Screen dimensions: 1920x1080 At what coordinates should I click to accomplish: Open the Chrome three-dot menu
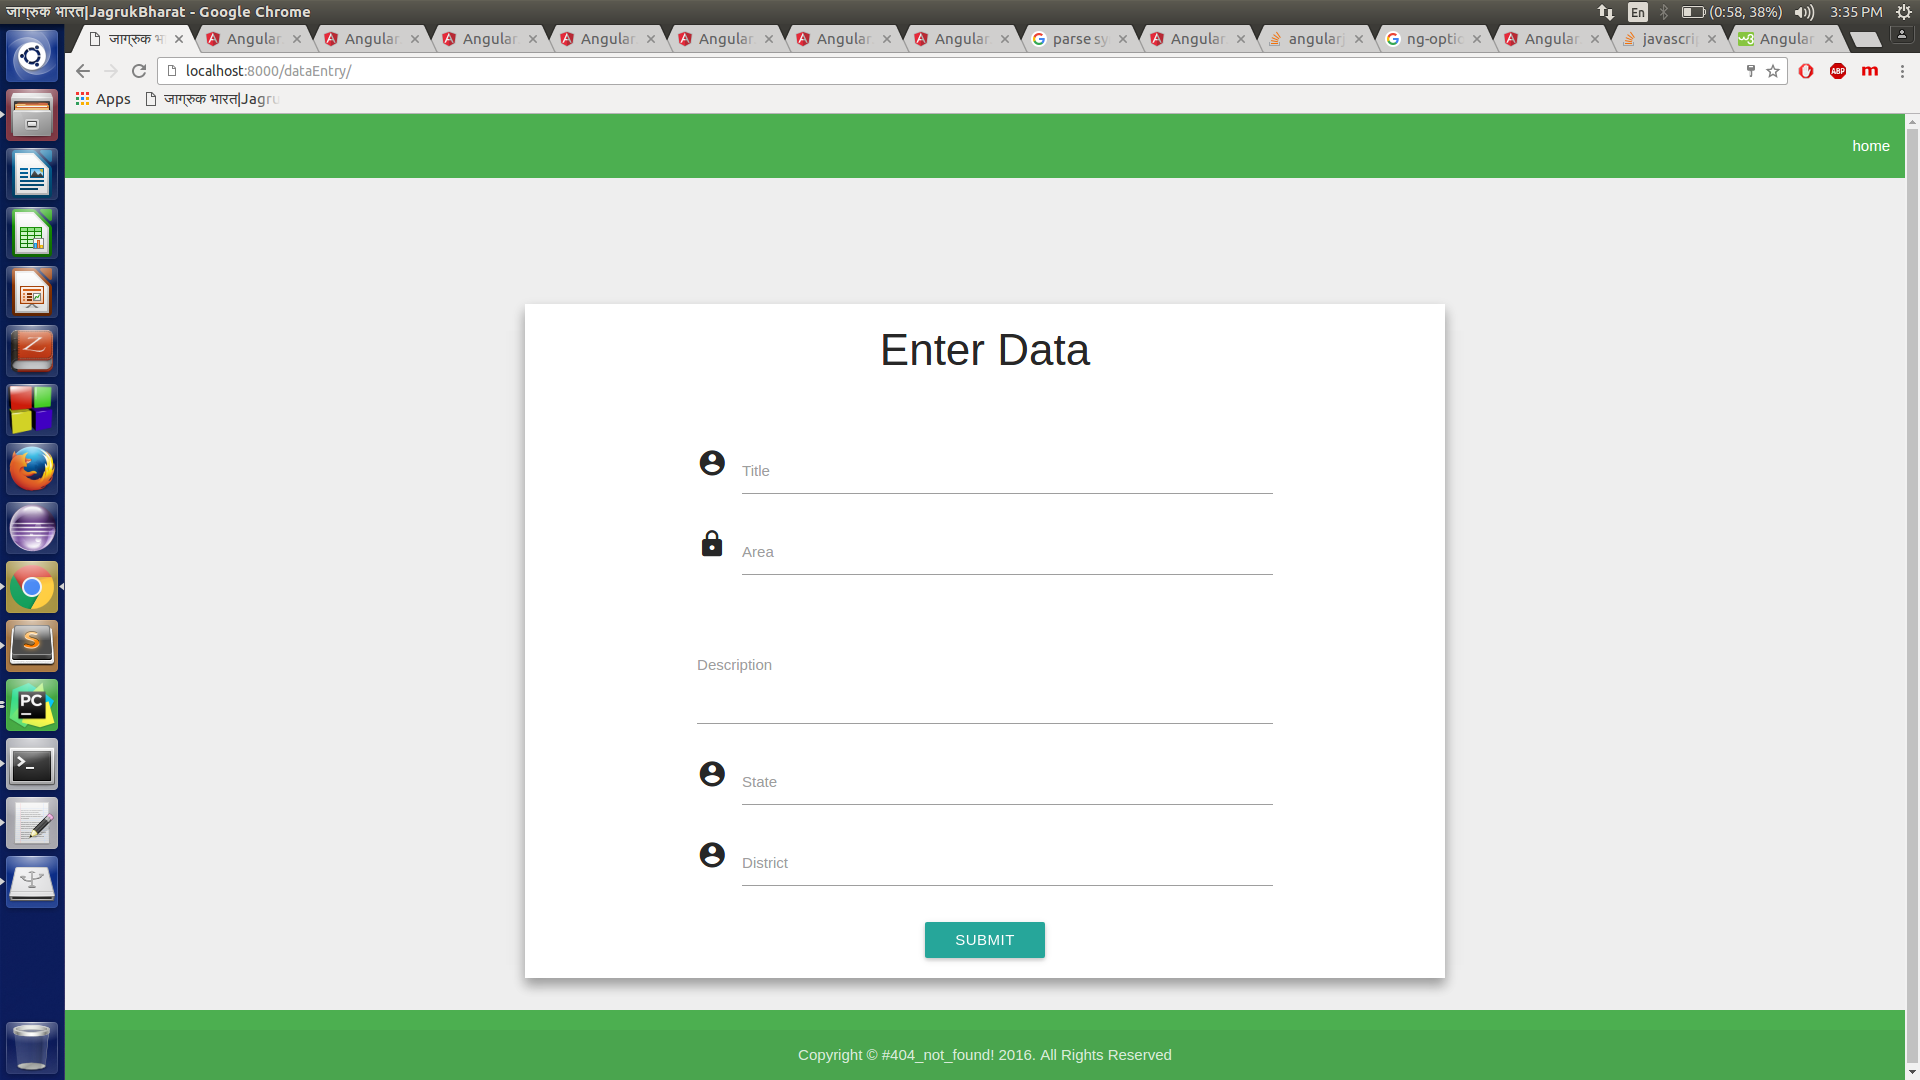(x=1902, y=71)
